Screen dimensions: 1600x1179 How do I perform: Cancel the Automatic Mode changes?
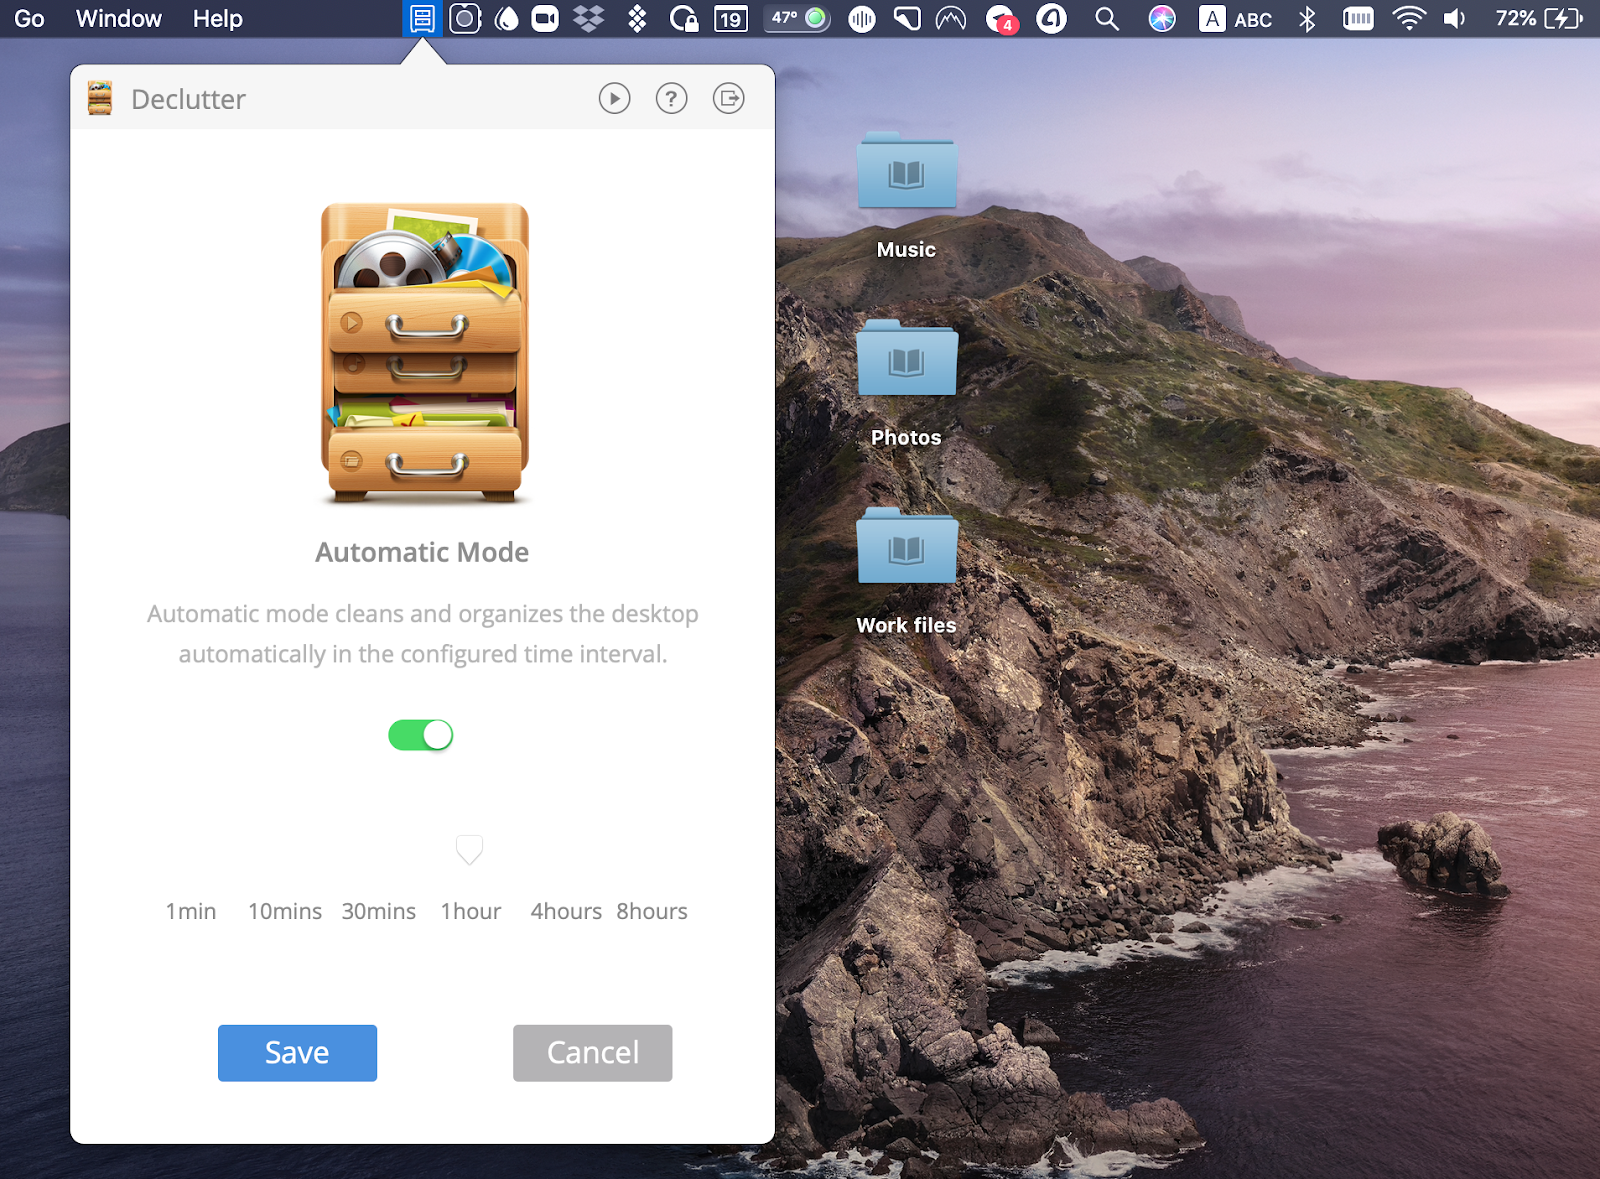pos(592,1052)
